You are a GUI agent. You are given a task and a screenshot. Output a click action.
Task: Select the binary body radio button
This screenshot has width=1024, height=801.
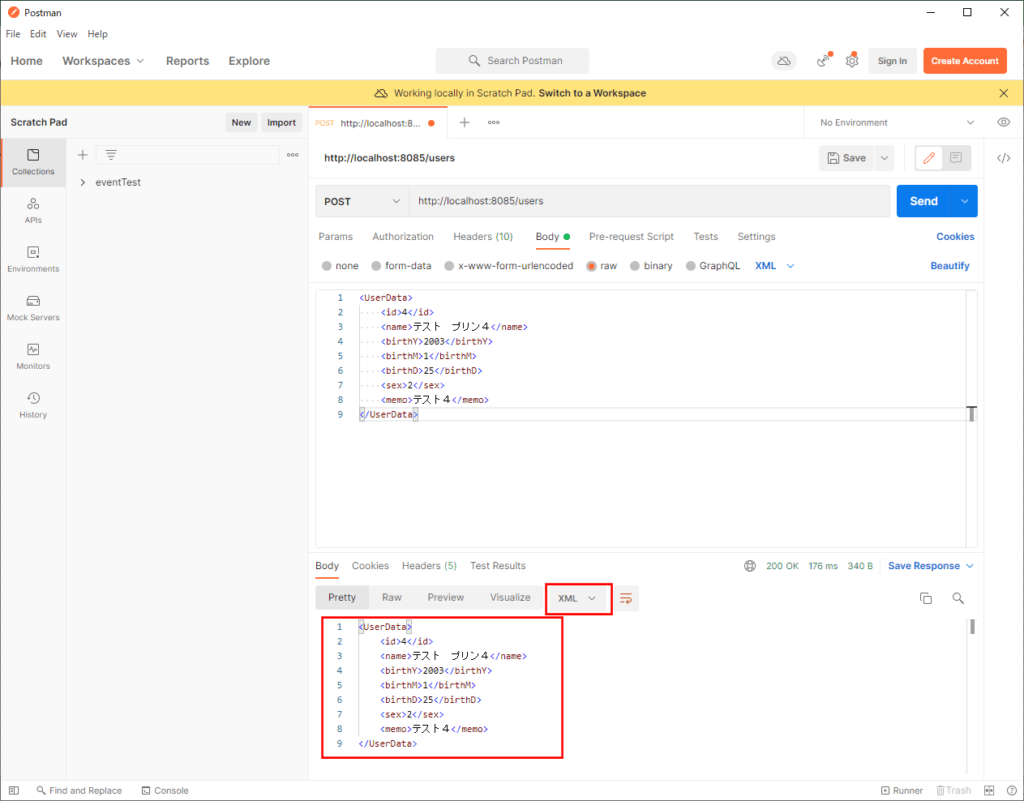[635, 266]
